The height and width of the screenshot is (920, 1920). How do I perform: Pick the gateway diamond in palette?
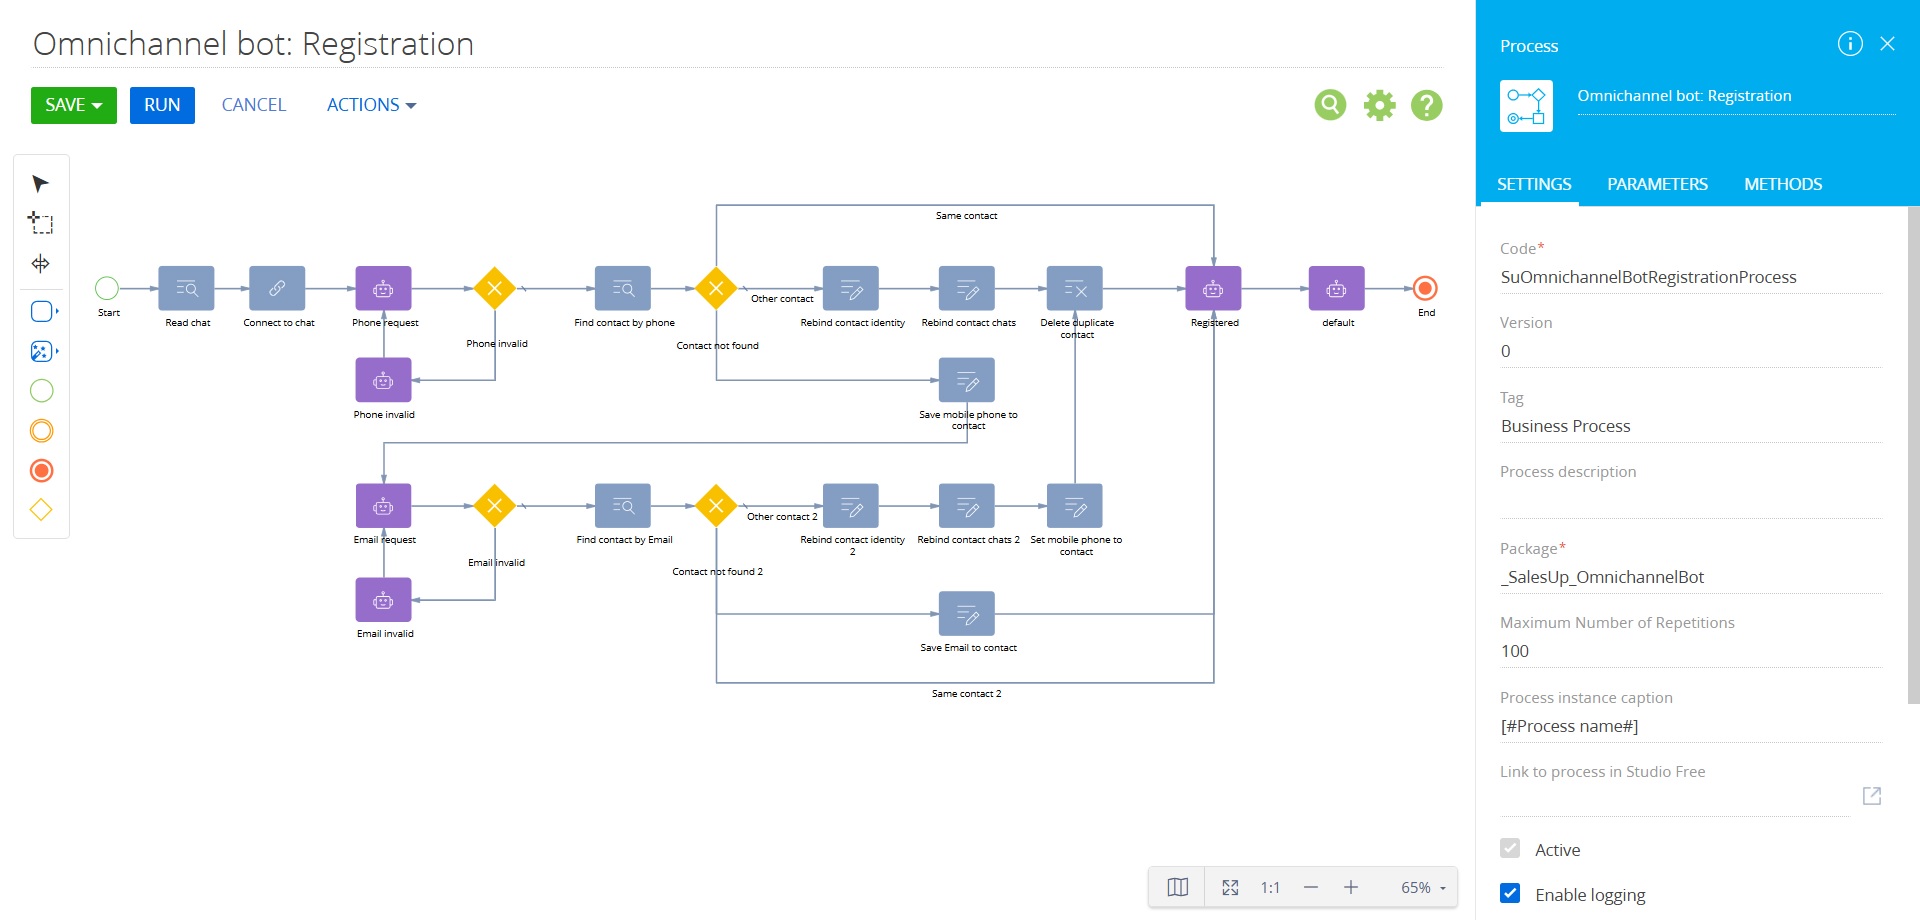pos(41,510)
